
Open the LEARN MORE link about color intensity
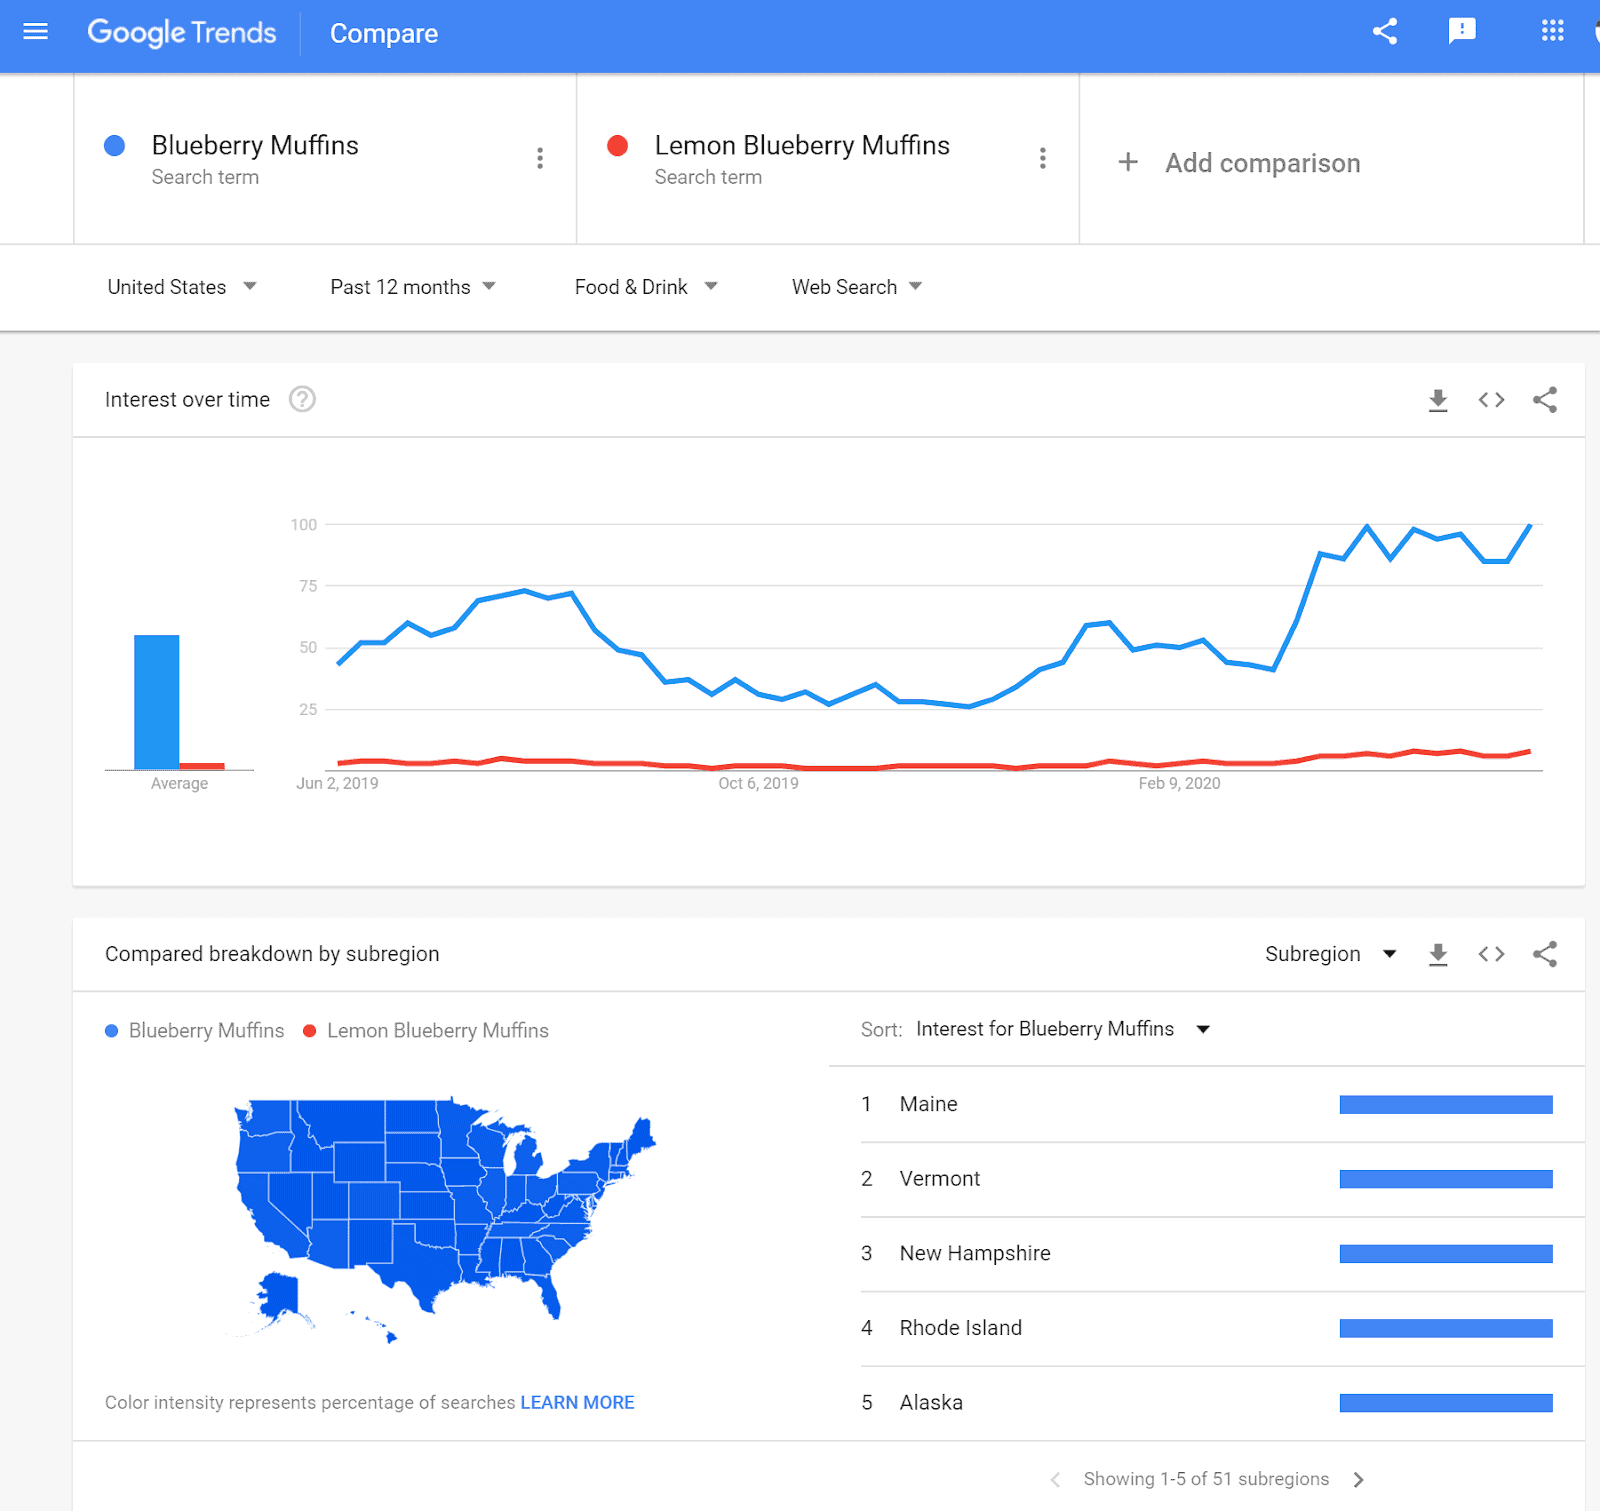(x=576, y=1402)
